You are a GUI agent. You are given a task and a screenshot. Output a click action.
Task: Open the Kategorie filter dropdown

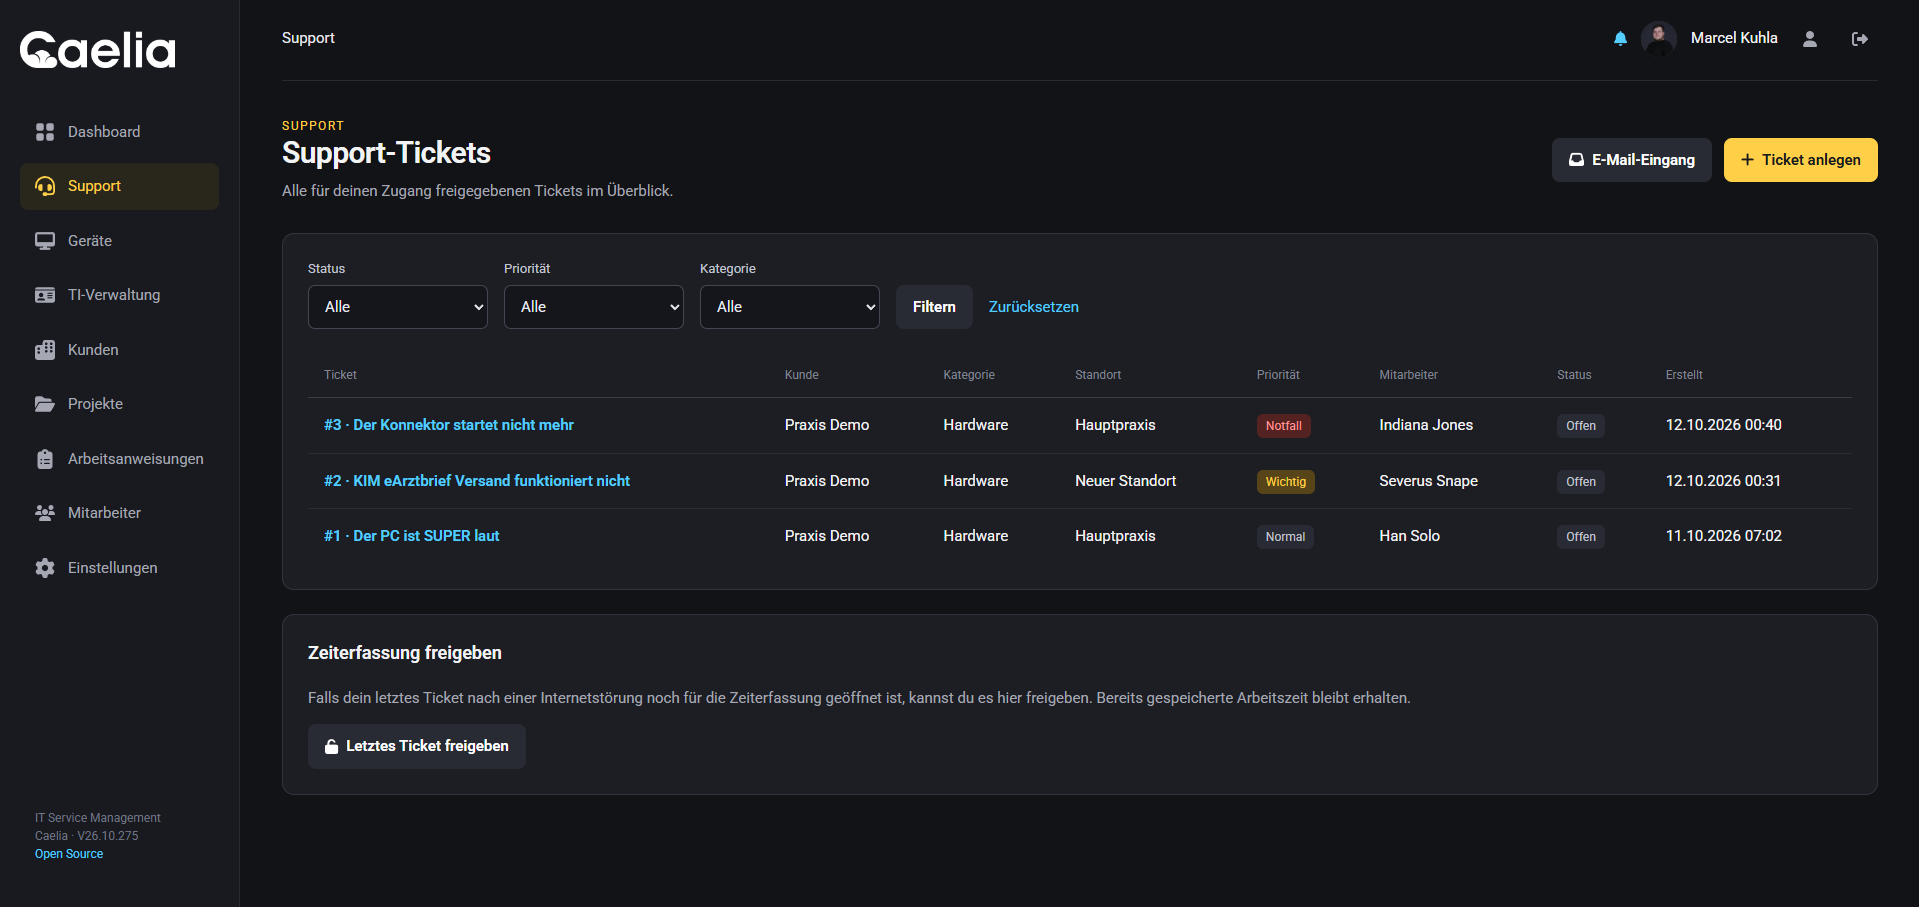(x=790, y=307)
